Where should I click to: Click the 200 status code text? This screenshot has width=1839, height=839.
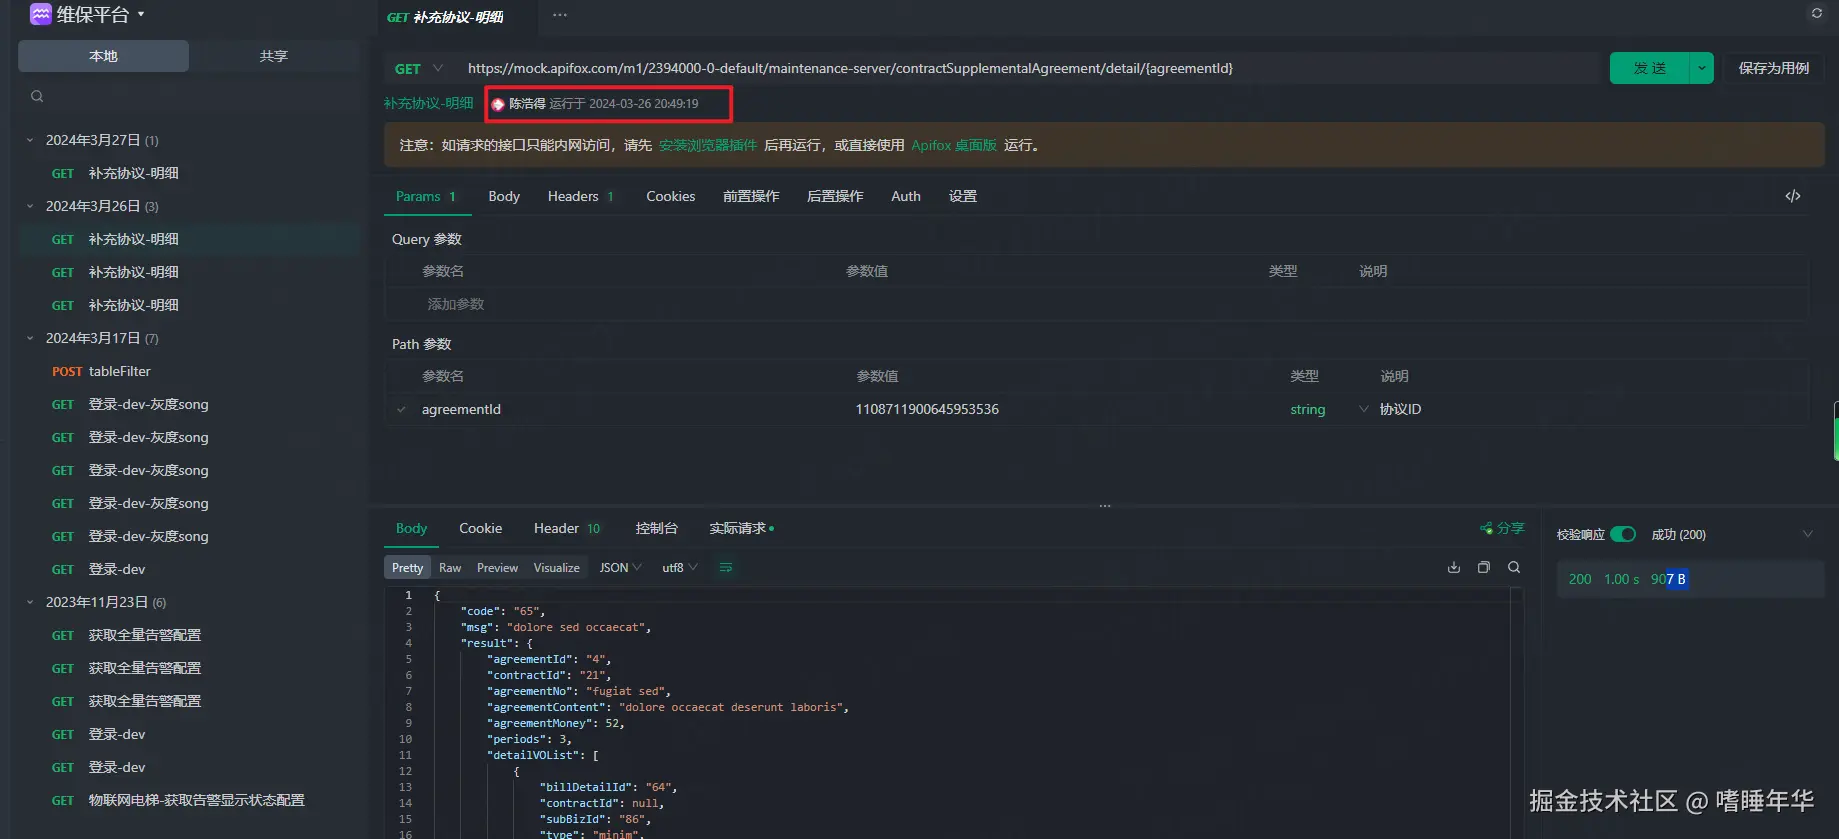click(x=1580, y=579)
